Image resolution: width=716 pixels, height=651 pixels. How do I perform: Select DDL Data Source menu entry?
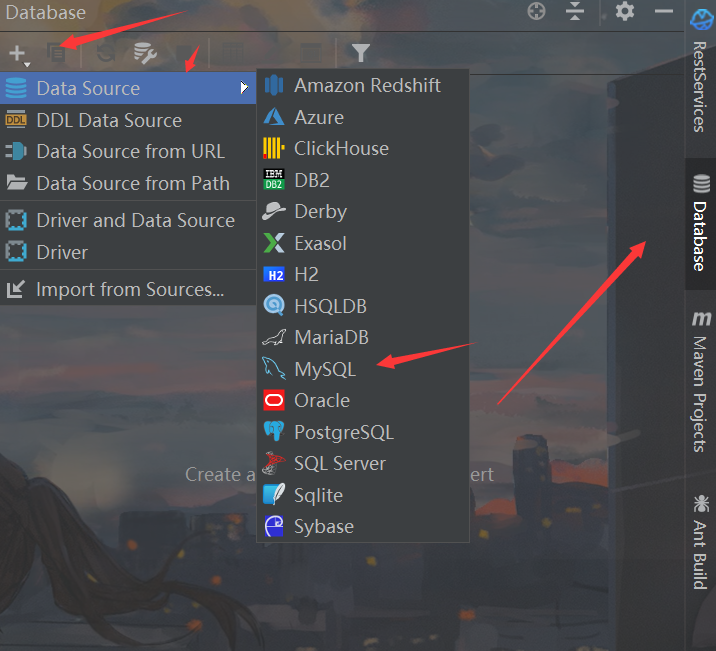(128, 121)
